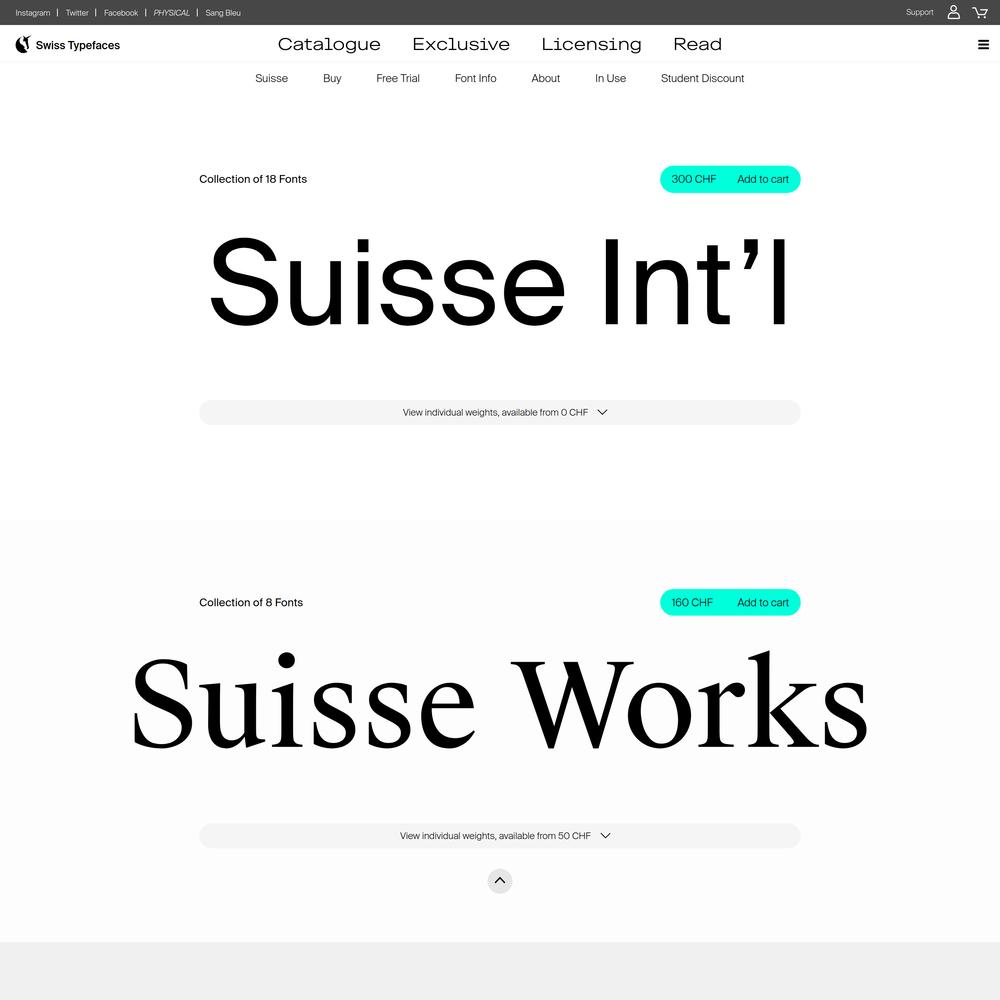The image size is (1000, 1000).
Task: Expand Suisse Int'l individual weights
Action: [x=500, y=413]
